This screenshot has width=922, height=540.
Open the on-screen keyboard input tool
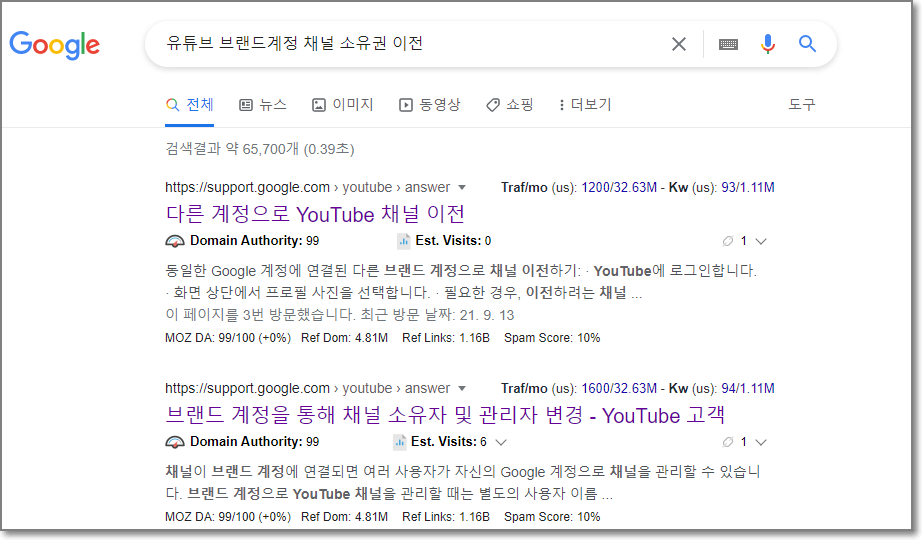point(728,45)
